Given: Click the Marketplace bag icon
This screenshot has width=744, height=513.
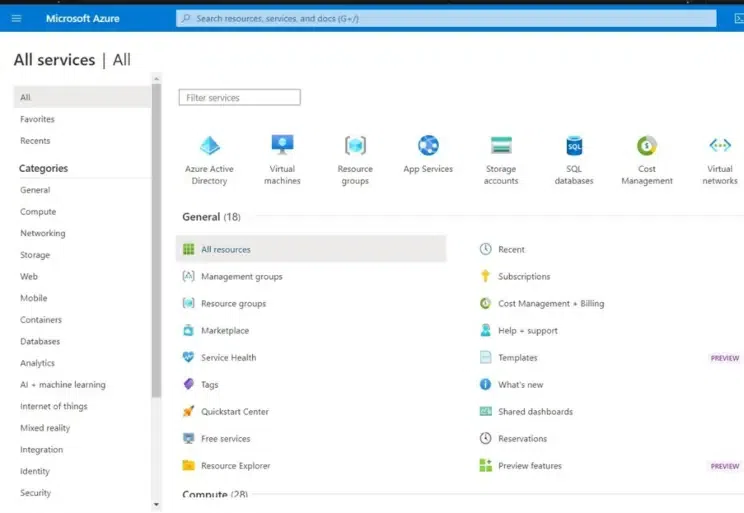Looking at the screenshot, I should pyautogui.click(x=188, y=330).
